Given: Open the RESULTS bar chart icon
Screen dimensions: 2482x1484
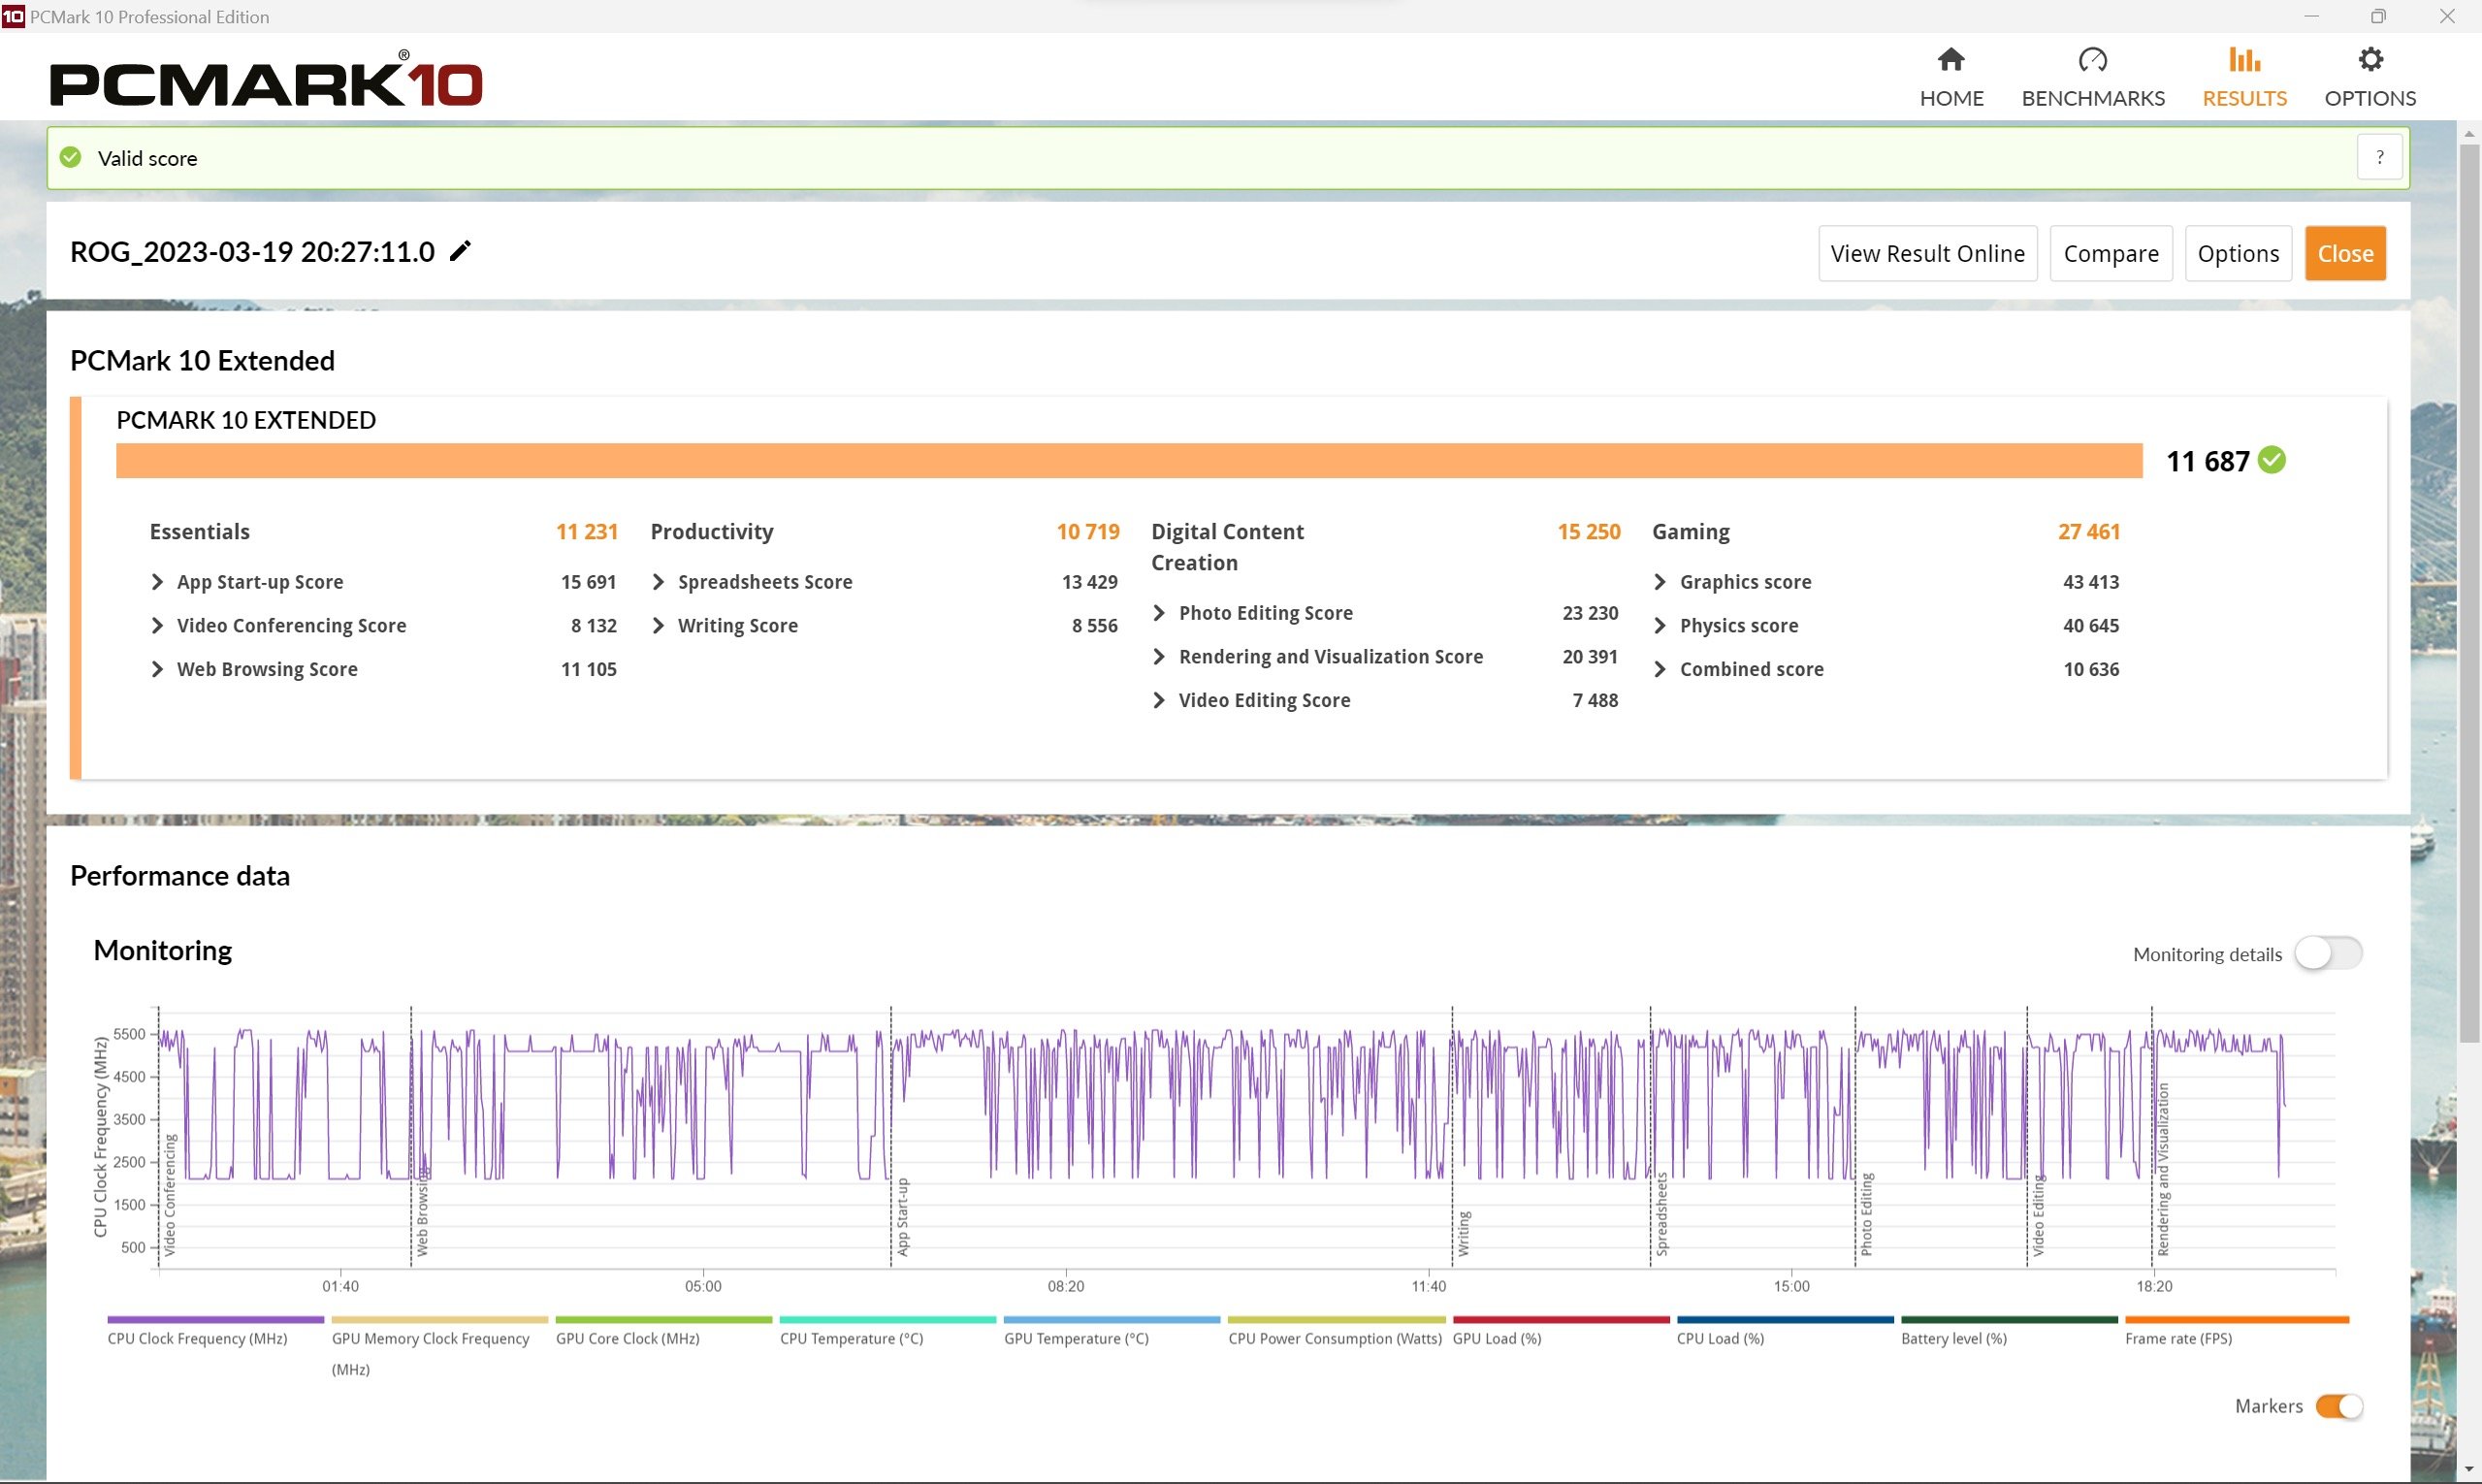Looking at the screenshot, I should [x=2244, y=60].
